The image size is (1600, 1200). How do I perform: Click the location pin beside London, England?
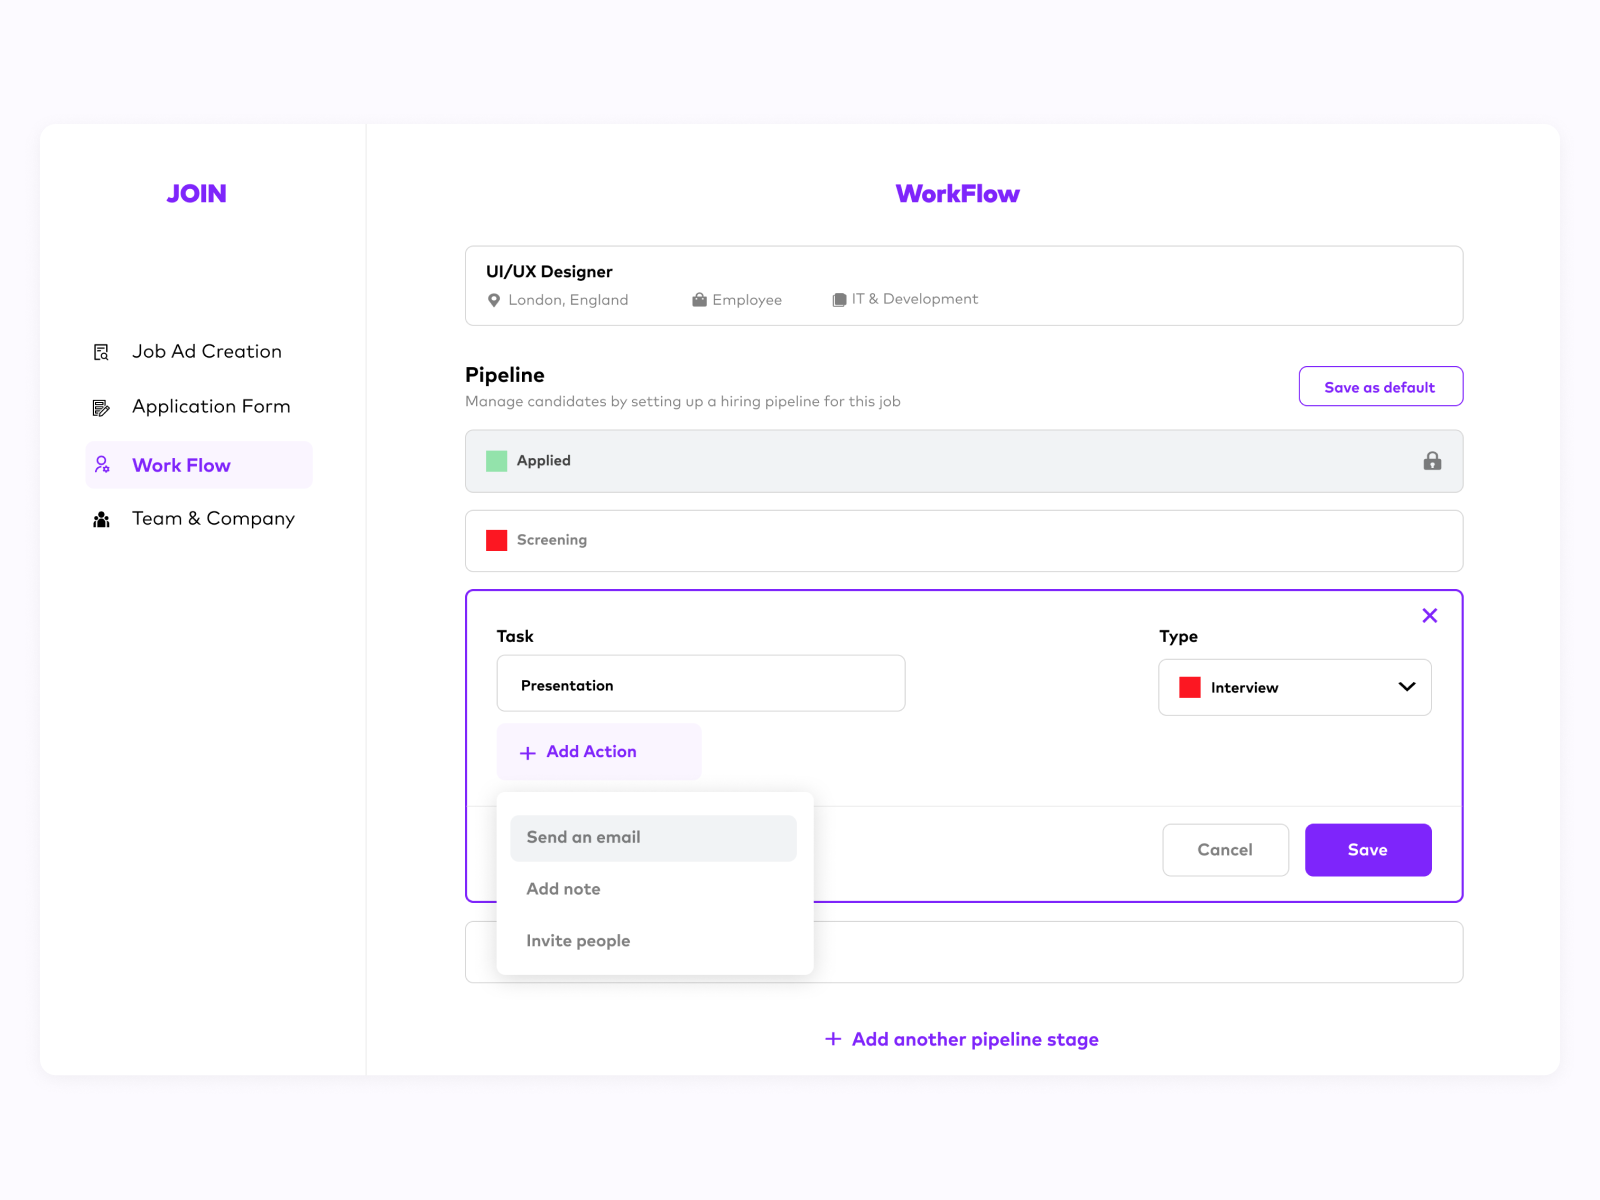(494, 299)
